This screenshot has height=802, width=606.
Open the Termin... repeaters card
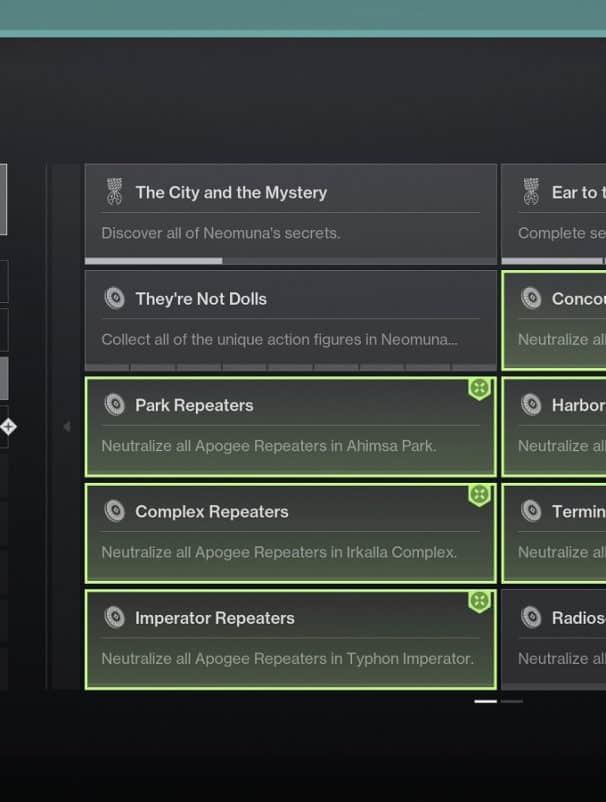point(554,533)
